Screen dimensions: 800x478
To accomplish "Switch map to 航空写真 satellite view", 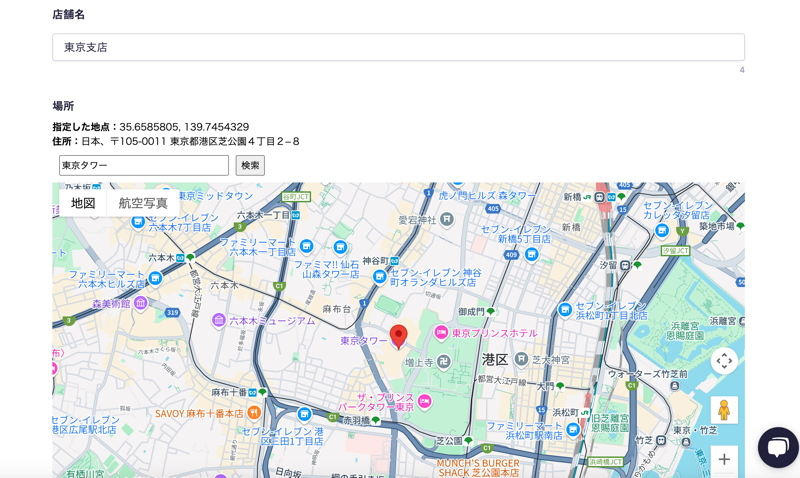I will (143, 203).
